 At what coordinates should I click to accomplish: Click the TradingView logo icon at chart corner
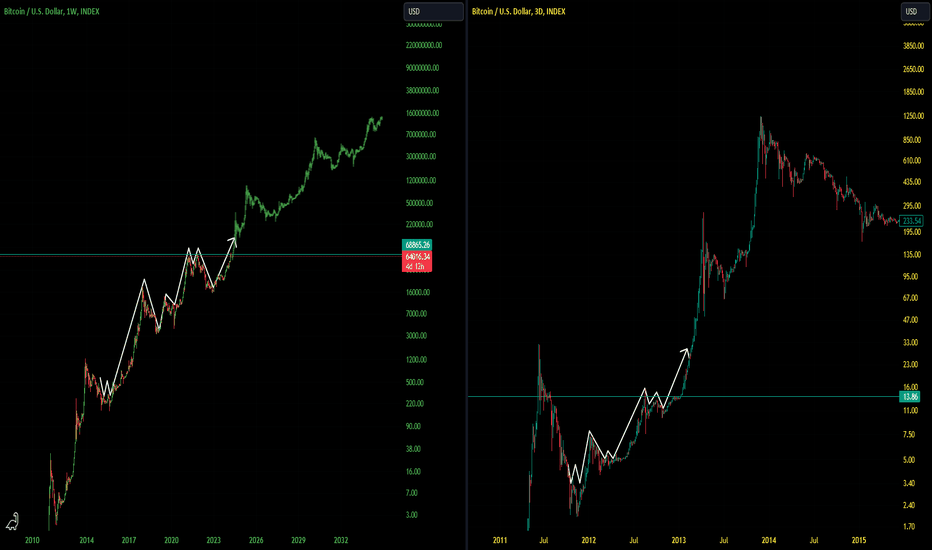pyautogui.click(x=12, y=521)
